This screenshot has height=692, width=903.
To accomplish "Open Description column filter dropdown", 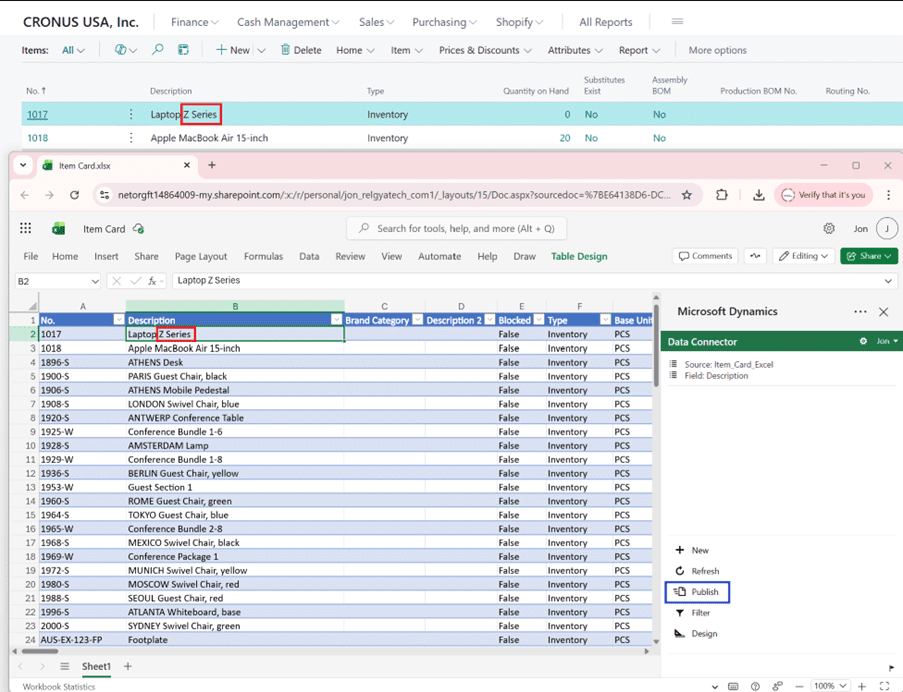I will [336, 320].
